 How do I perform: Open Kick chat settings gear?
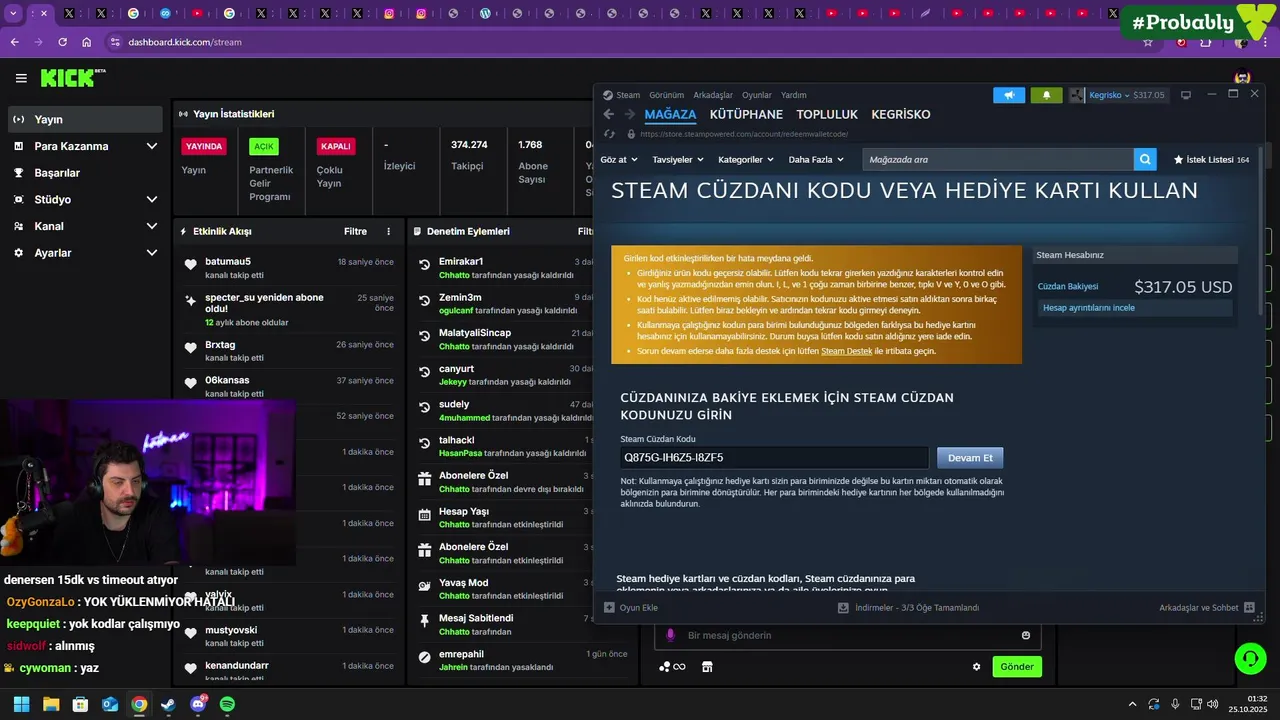point(977,667)
